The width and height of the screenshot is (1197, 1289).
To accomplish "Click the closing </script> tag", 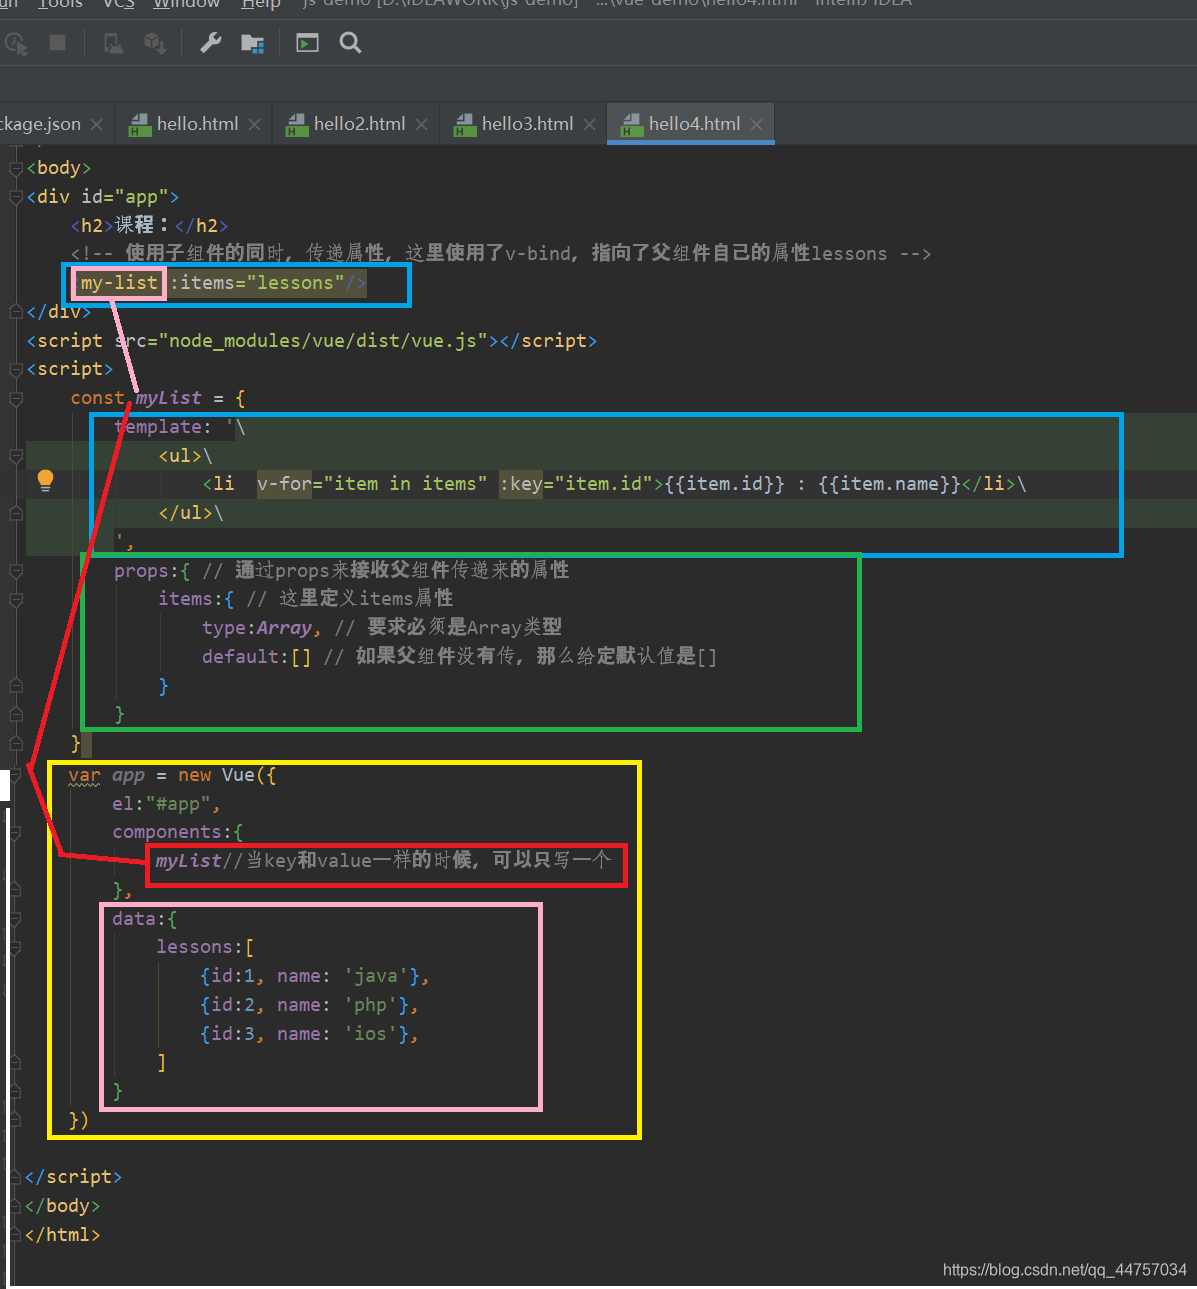I will click(73, 1177).
